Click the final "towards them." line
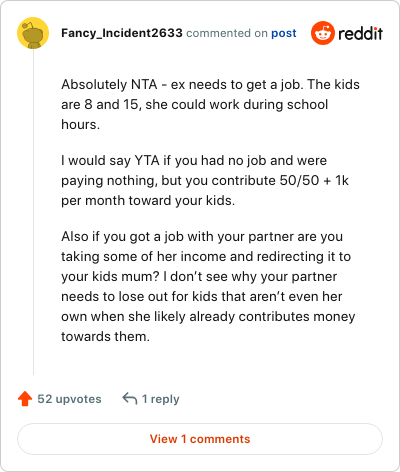400x472 pixels. pyautogui.click(x=105, y=336)
